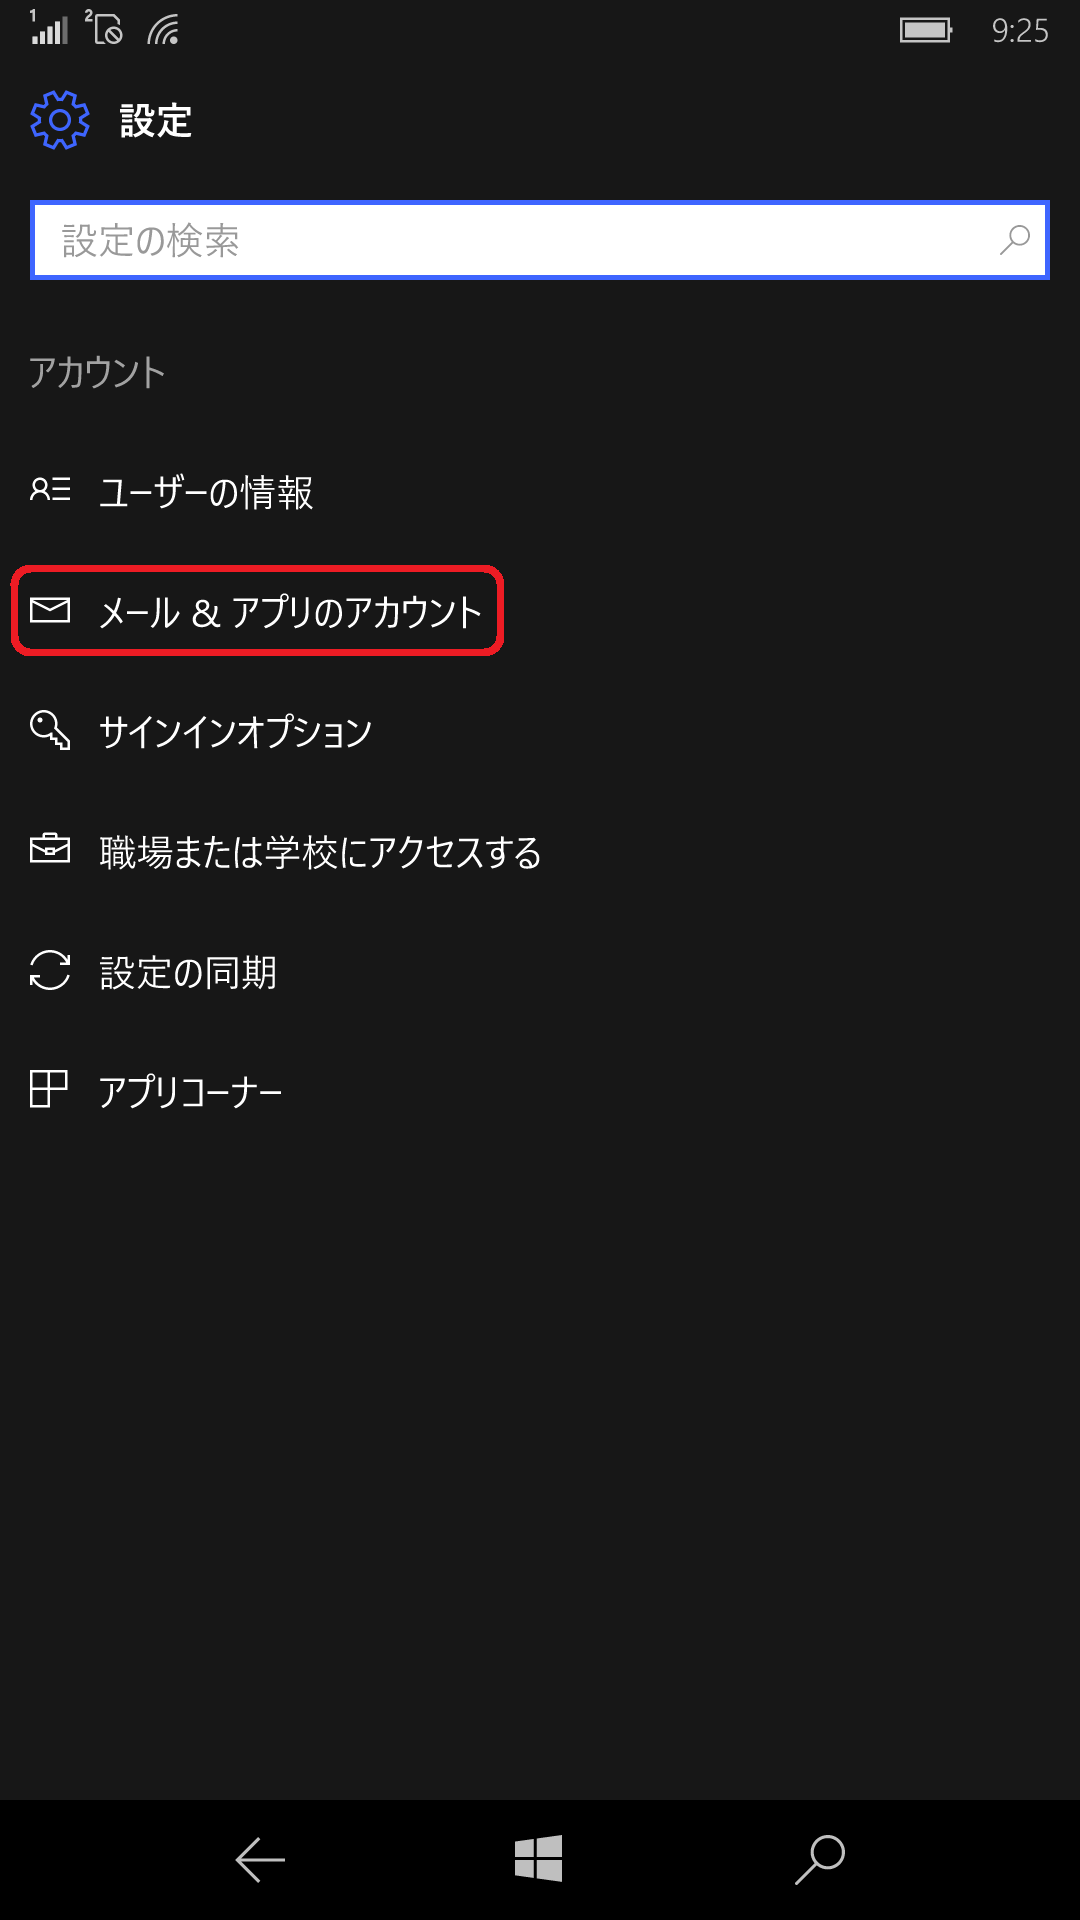Click the key icon for sign-in options
This screenshot has width=1080, height=1920.
coord(50,730)
